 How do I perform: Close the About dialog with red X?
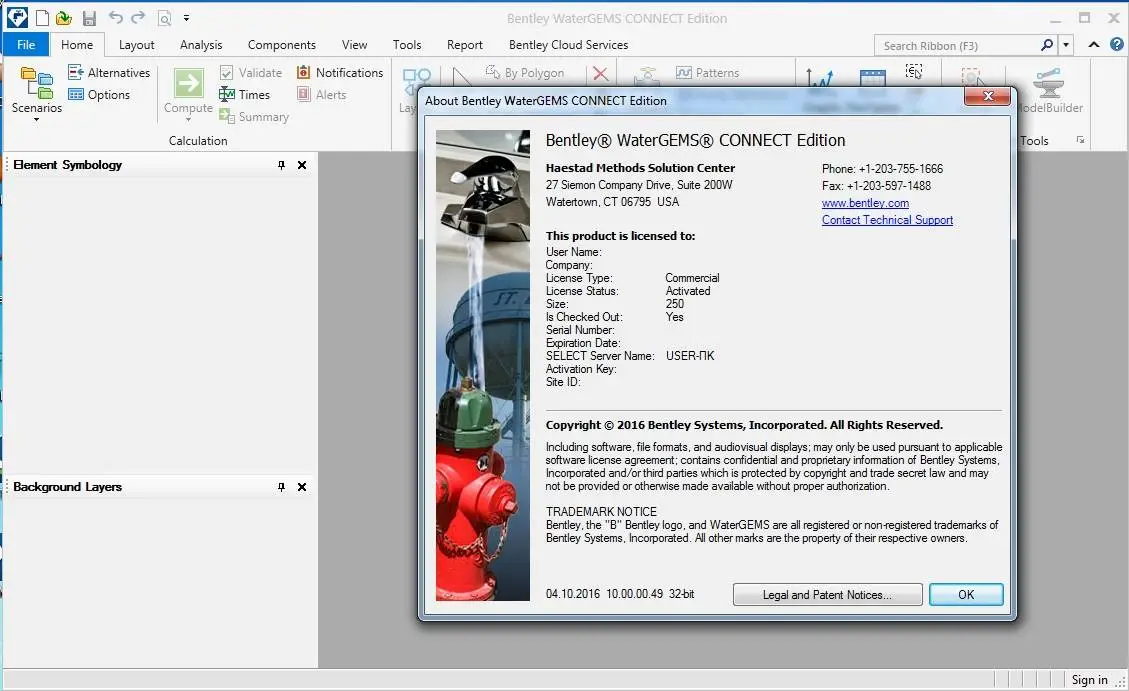(x=989, y=96)
